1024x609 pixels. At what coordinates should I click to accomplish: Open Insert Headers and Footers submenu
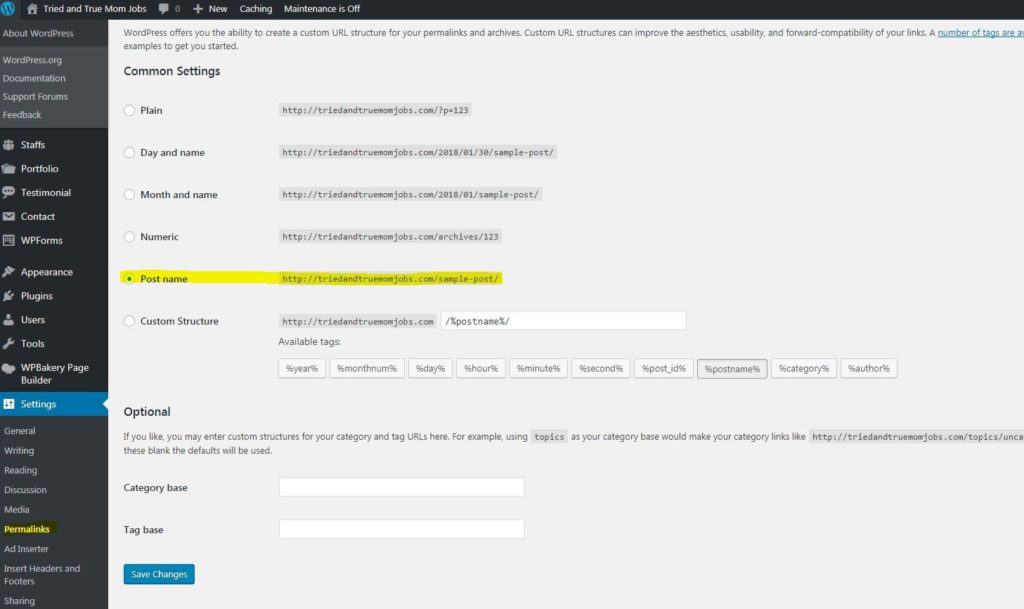42,574
